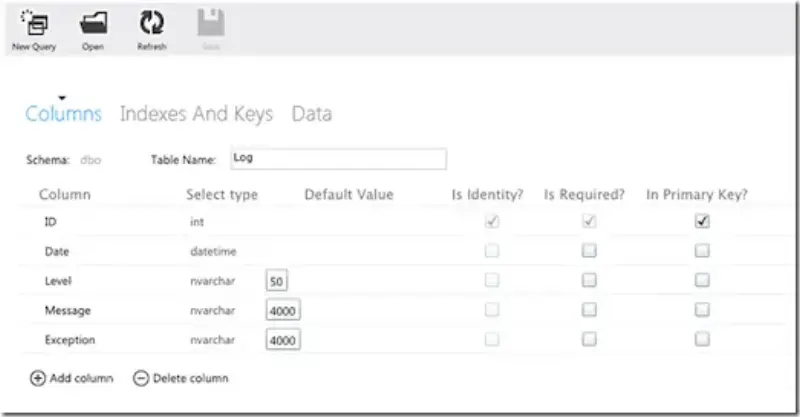Enable Is Required for Date column
The width and height of the screenshot is (800, 417).
point(589,251)
